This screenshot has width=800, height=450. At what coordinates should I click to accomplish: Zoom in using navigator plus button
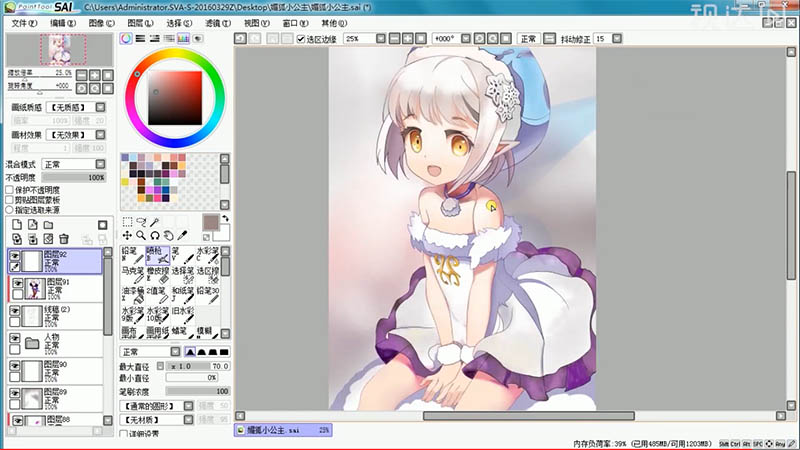(x=95, y=75)
